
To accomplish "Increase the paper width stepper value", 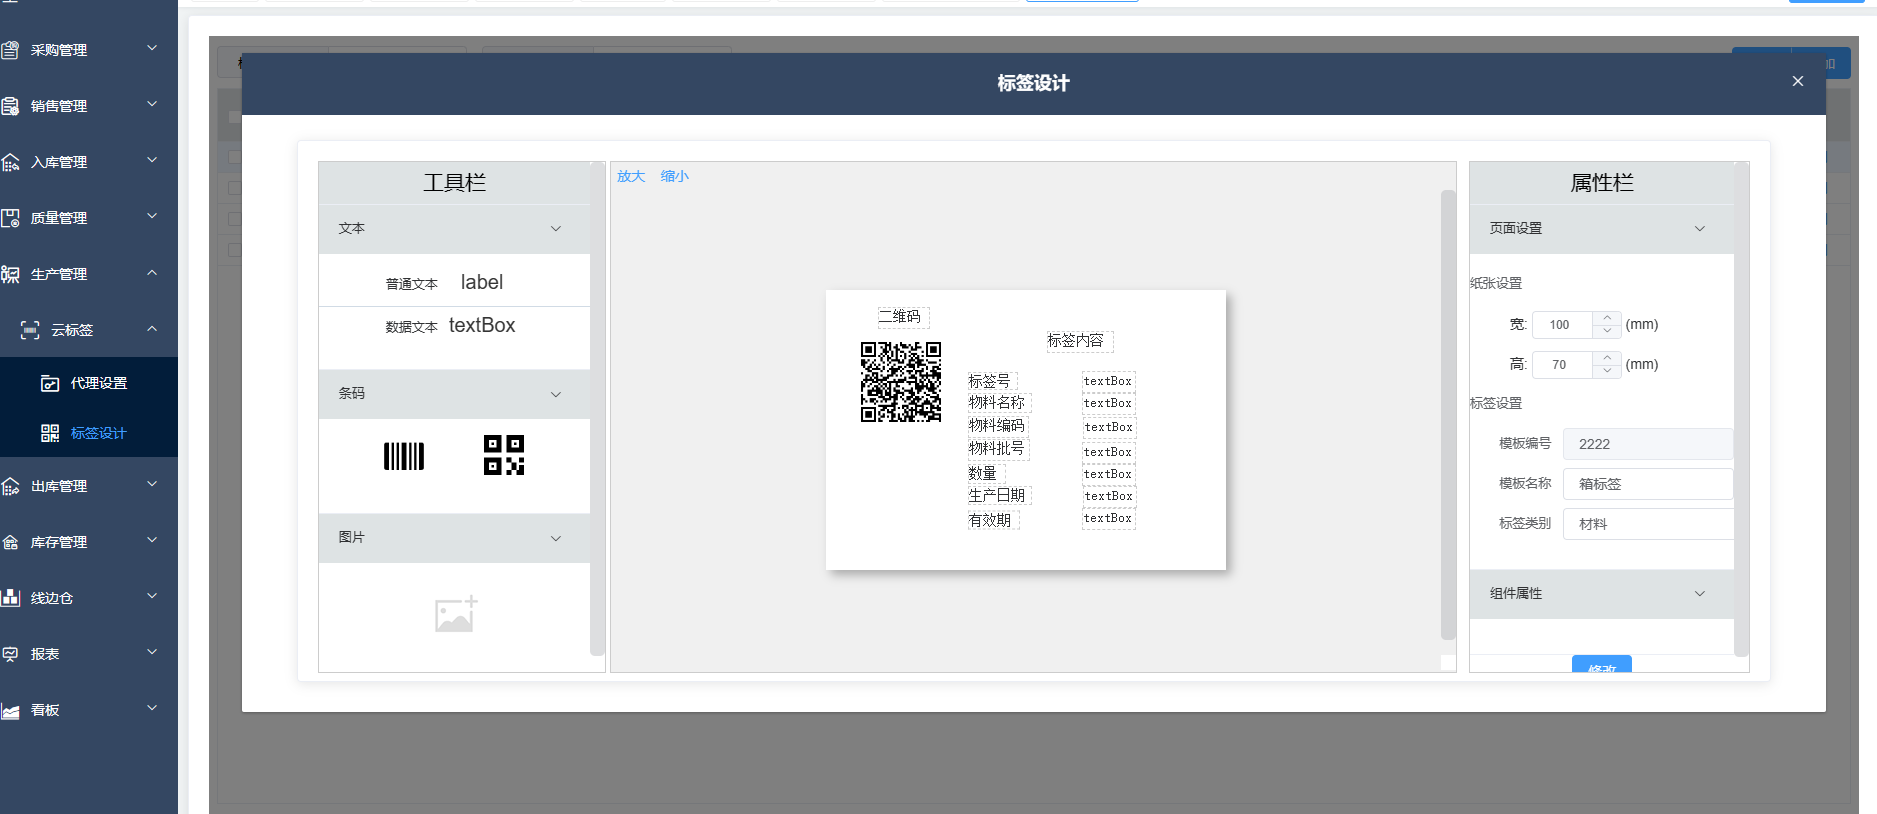I will [x=1606, y=318].
